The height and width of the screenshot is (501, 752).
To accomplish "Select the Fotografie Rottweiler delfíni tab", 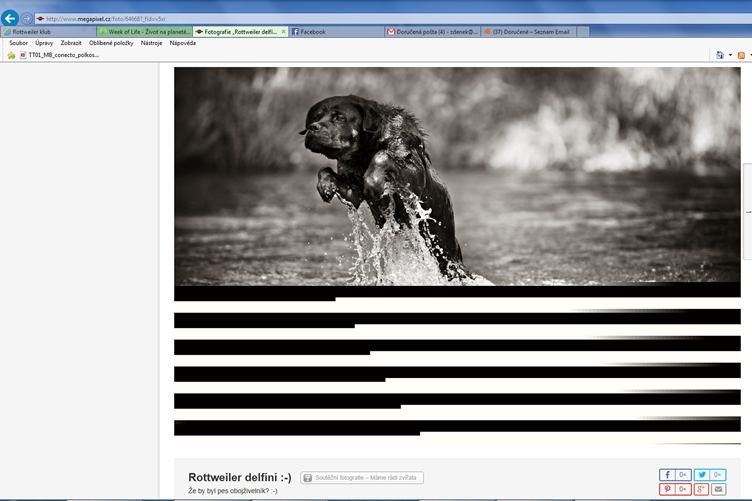I will (236, 32).
